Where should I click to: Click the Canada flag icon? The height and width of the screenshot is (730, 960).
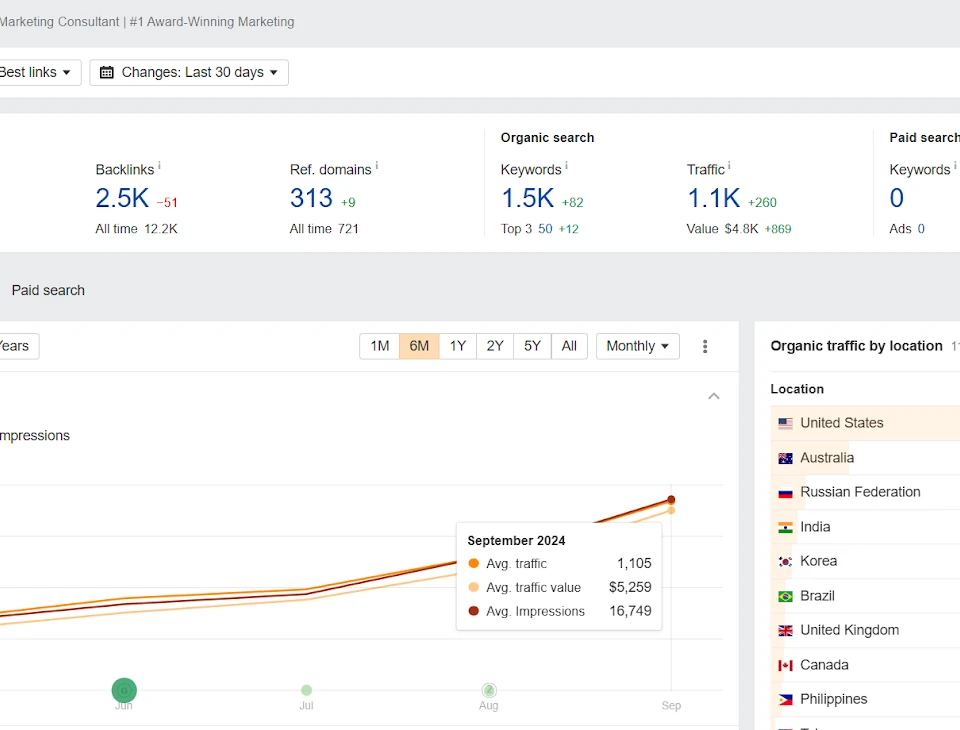[x=786, y=666]
